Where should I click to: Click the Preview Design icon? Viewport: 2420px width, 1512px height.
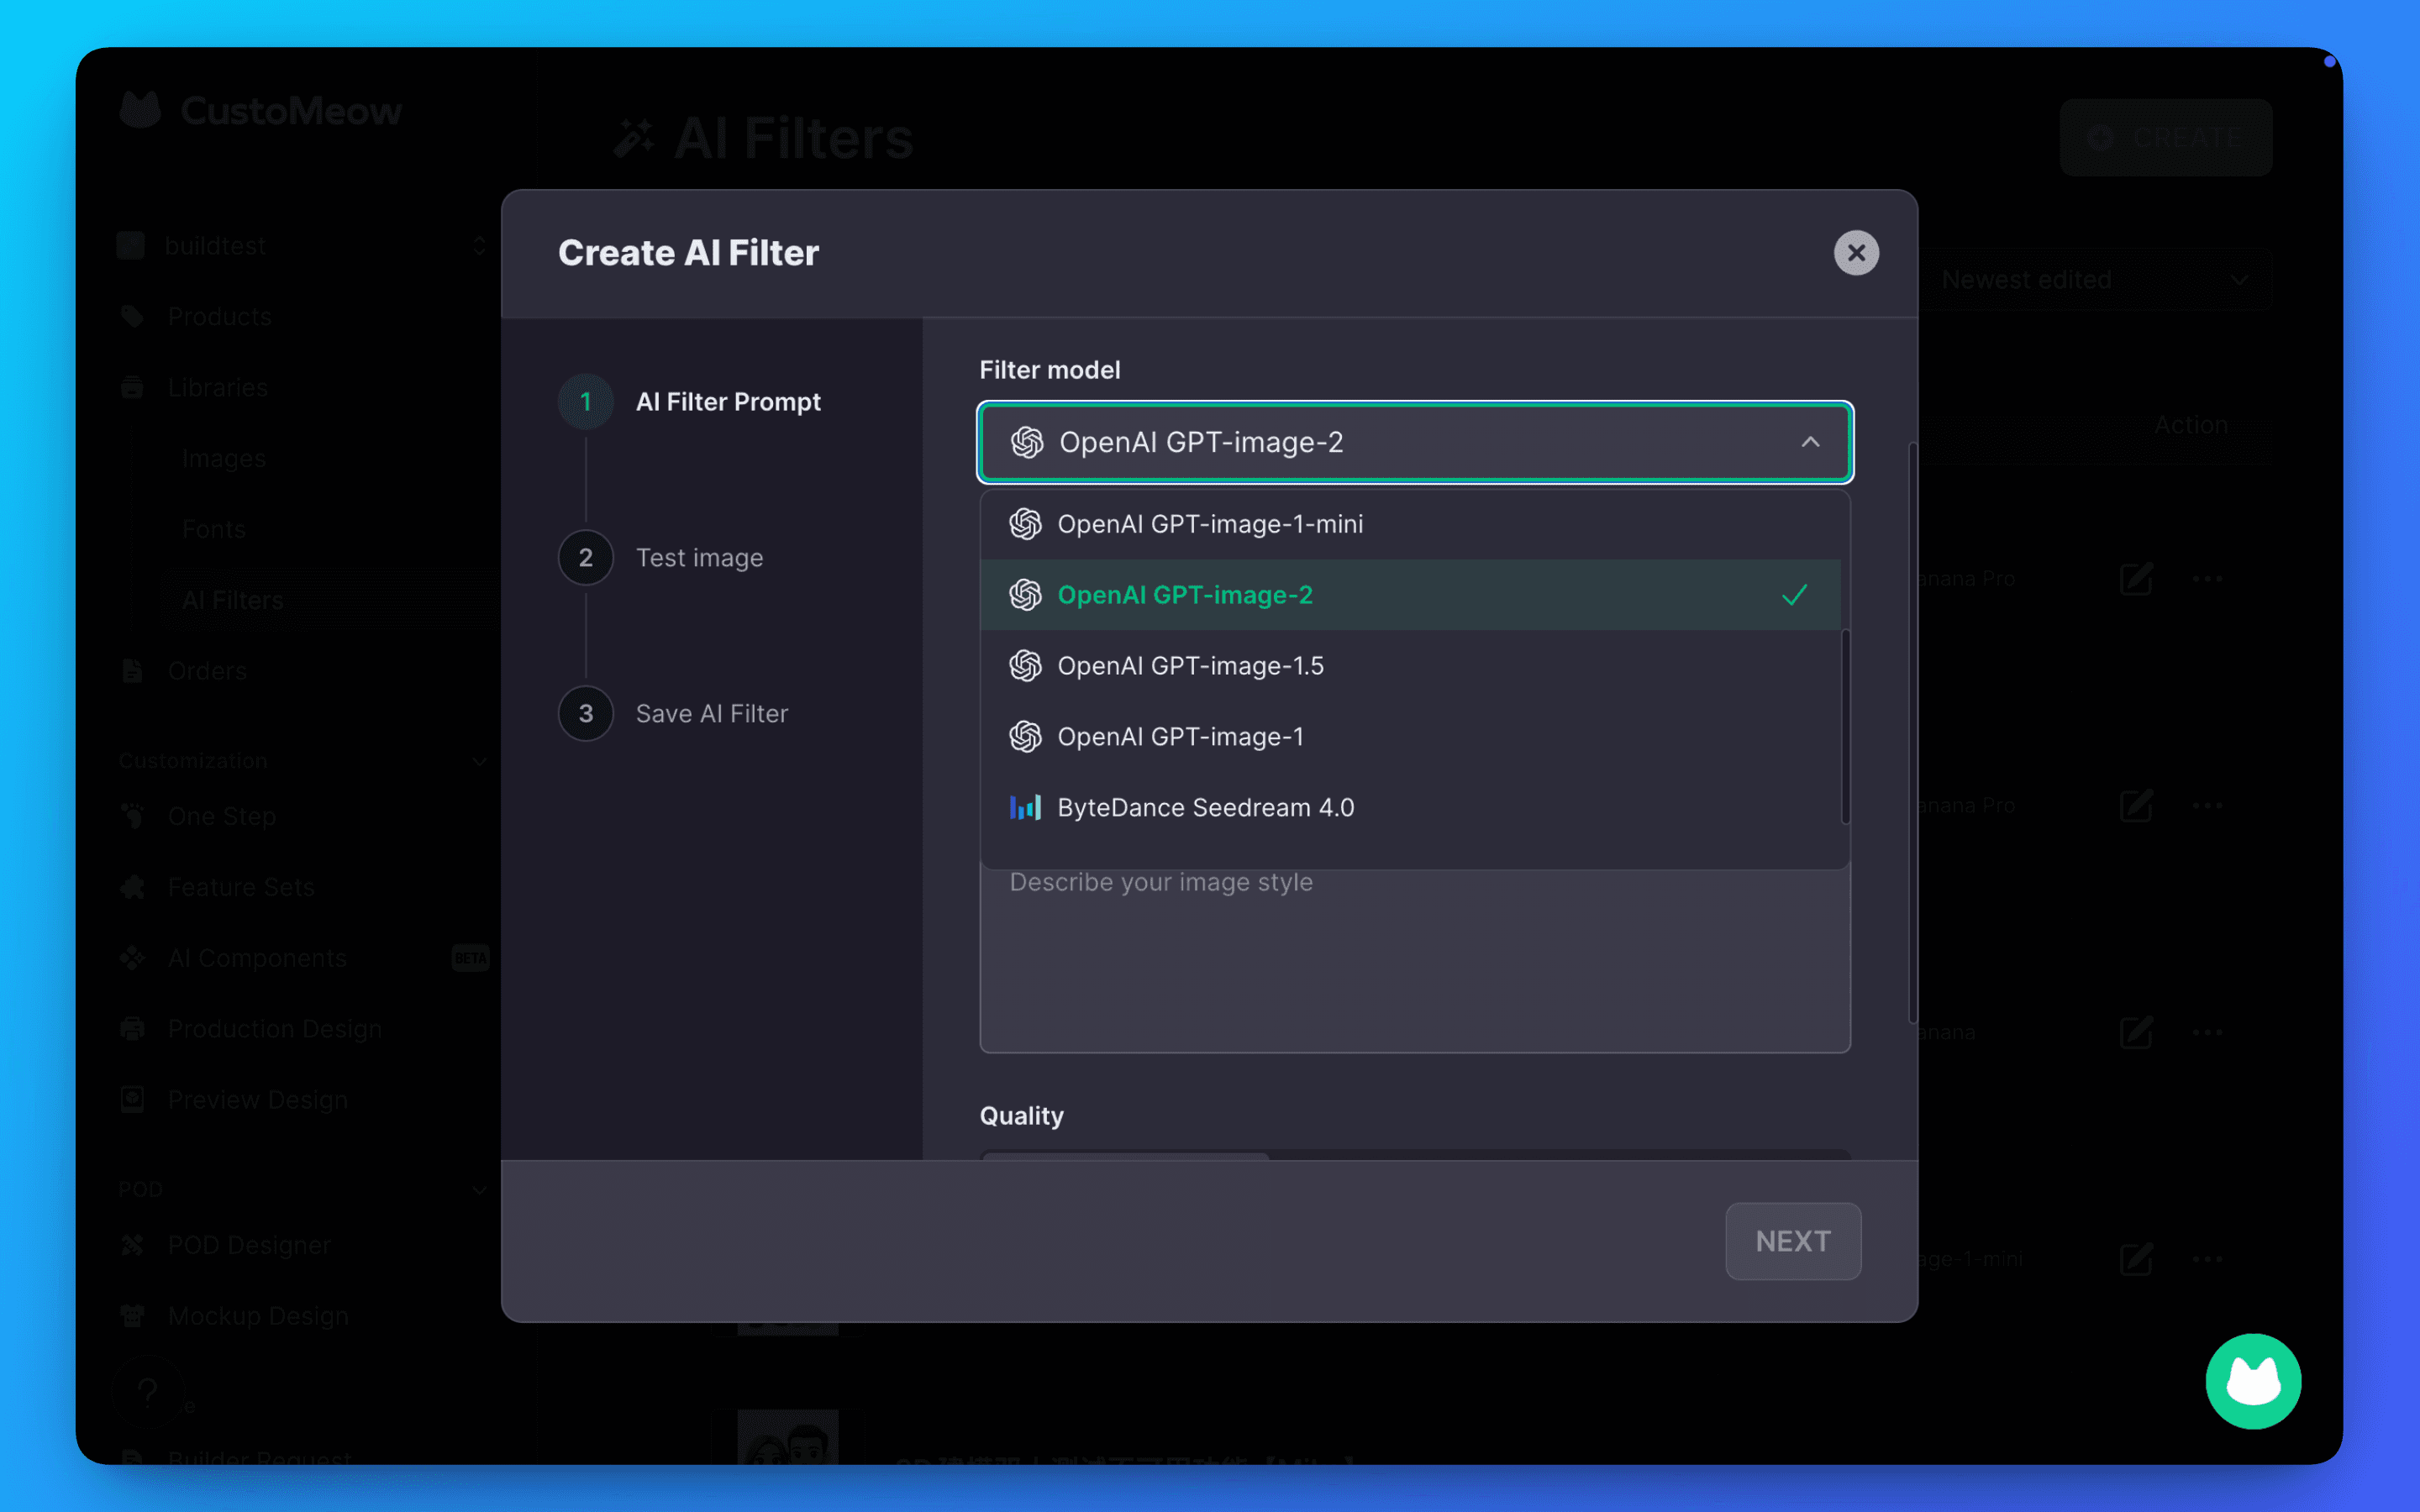point(132,1100)
